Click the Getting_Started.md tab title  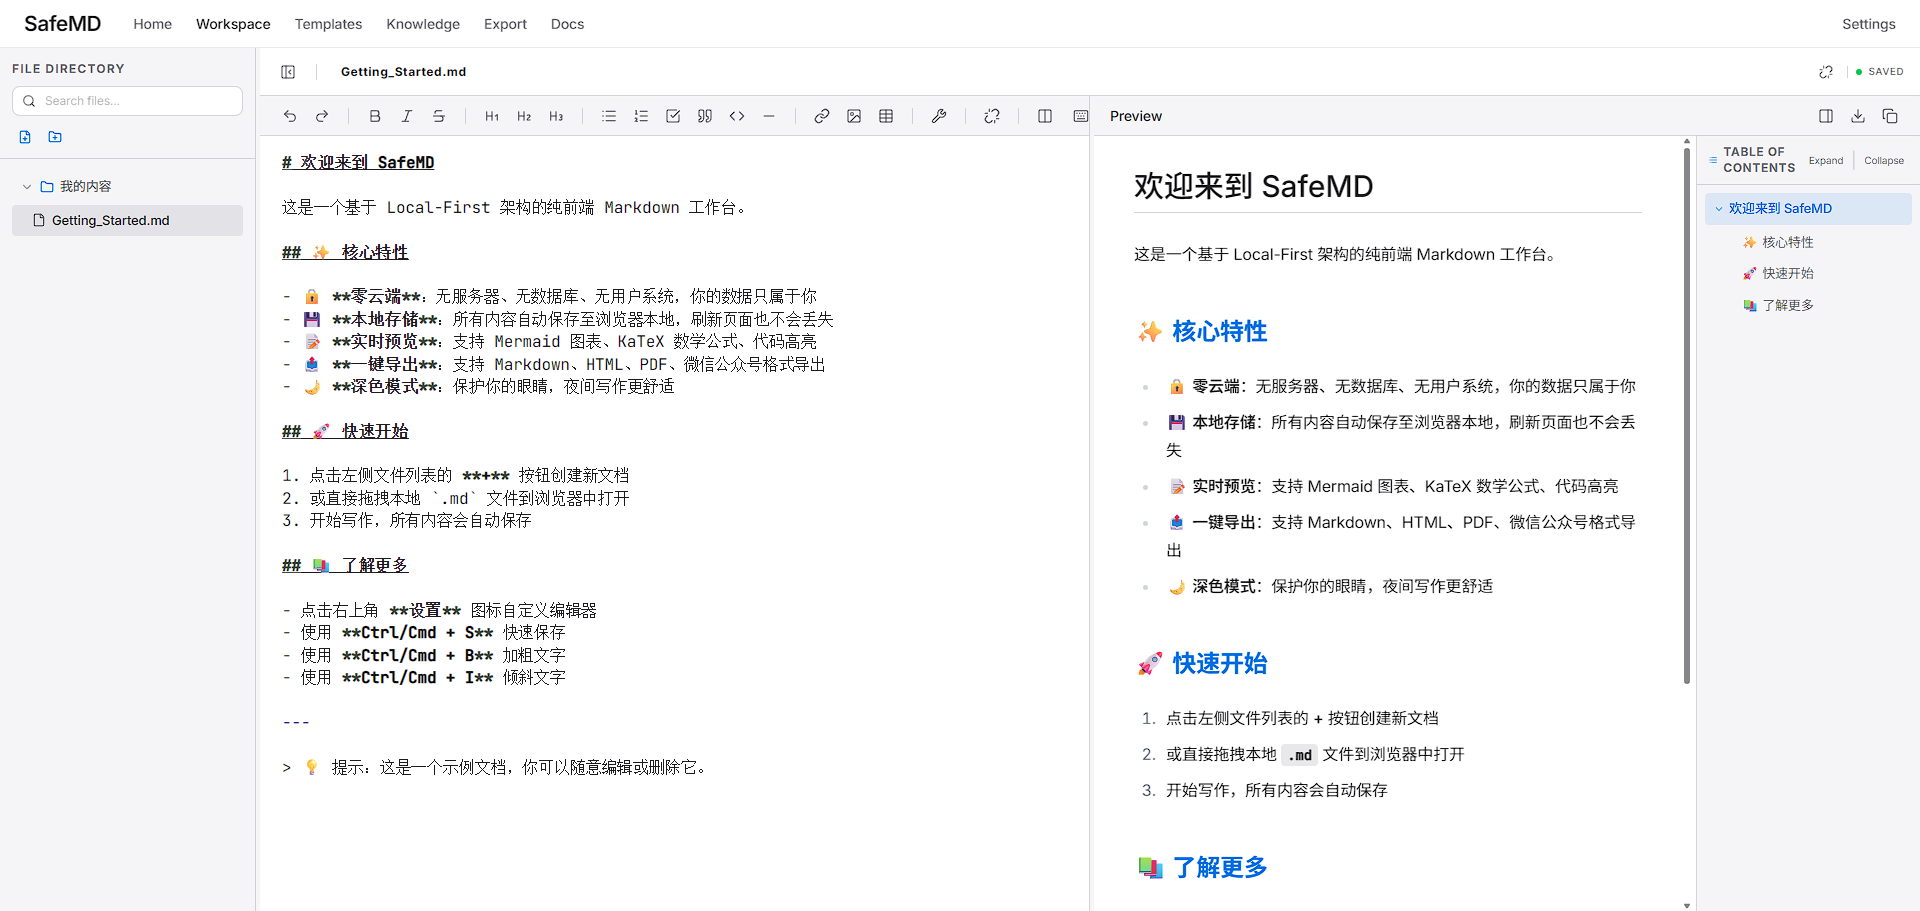tap(403, 72)
